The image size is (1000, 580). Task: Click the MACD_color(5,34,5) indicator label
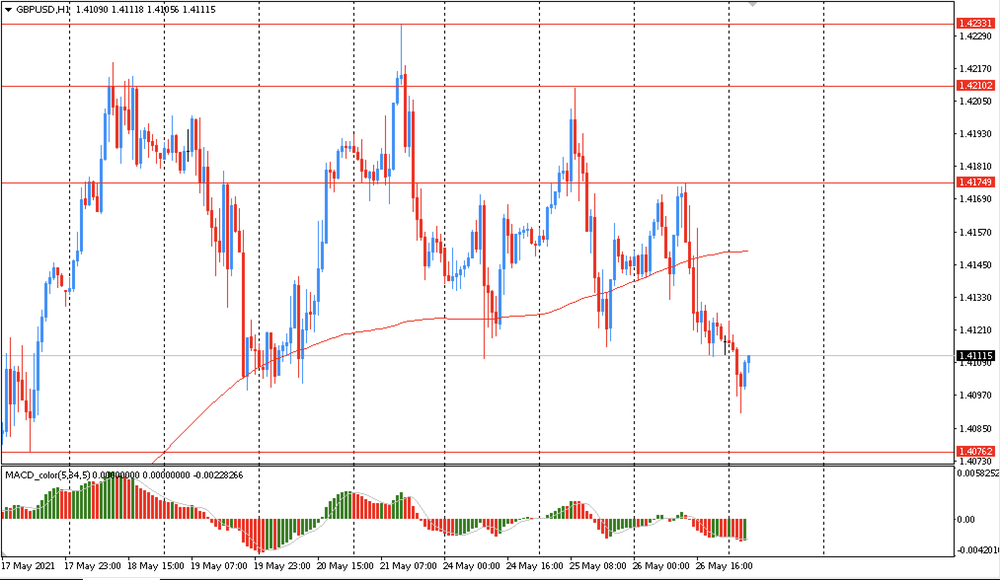click(x=48, y=475)
